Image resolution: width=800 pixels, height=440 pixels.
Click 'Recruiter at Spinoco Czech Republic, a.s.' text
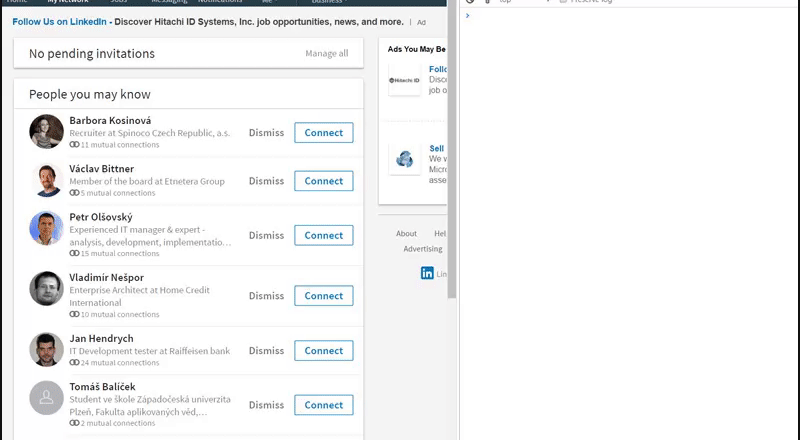click(x=149, y=133)
